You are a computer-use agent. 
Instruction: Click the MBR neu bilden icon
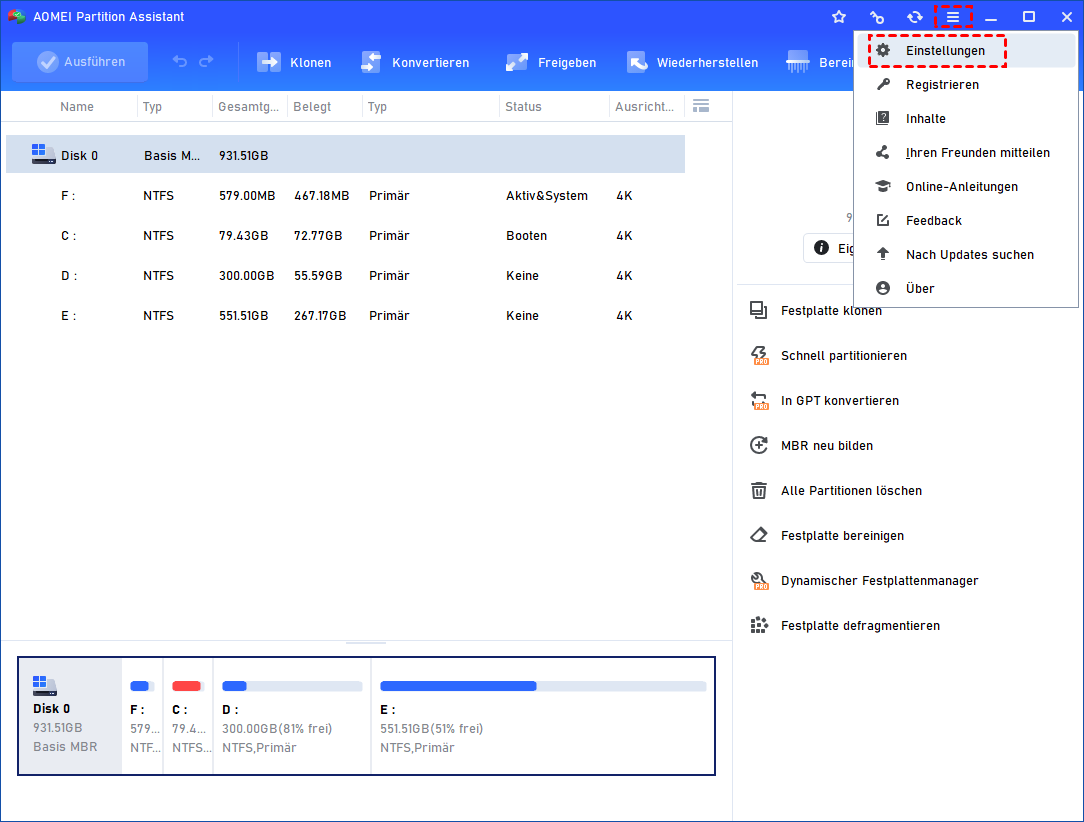point(758,445)
